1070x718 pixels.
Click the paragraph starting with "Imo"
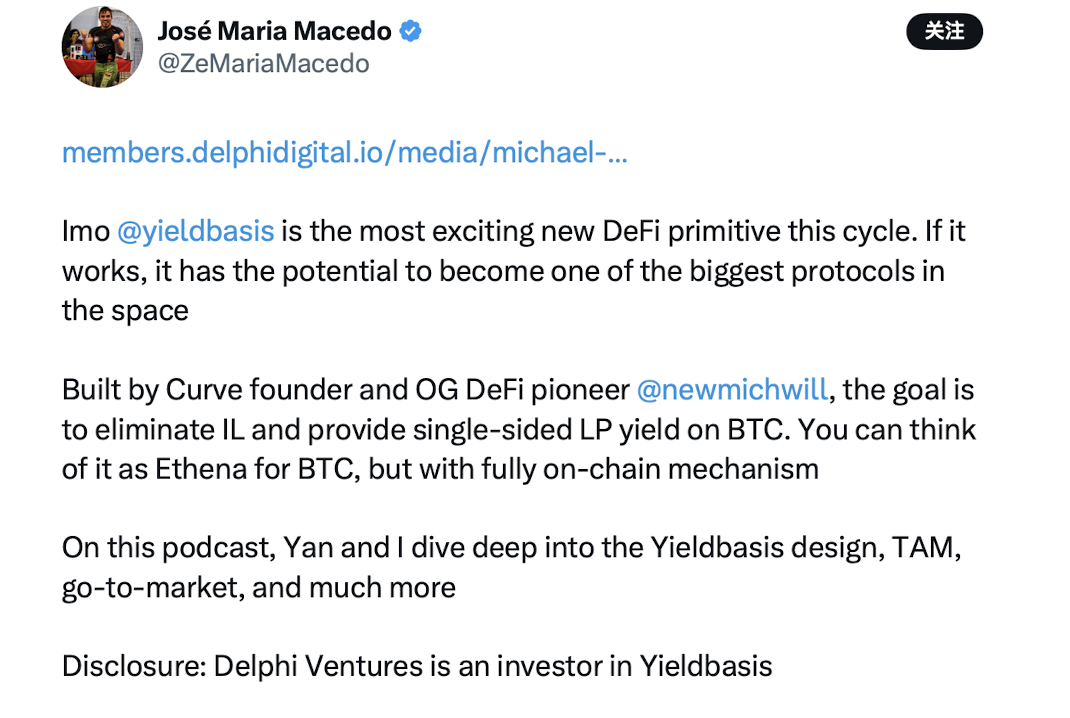(500, 270)
